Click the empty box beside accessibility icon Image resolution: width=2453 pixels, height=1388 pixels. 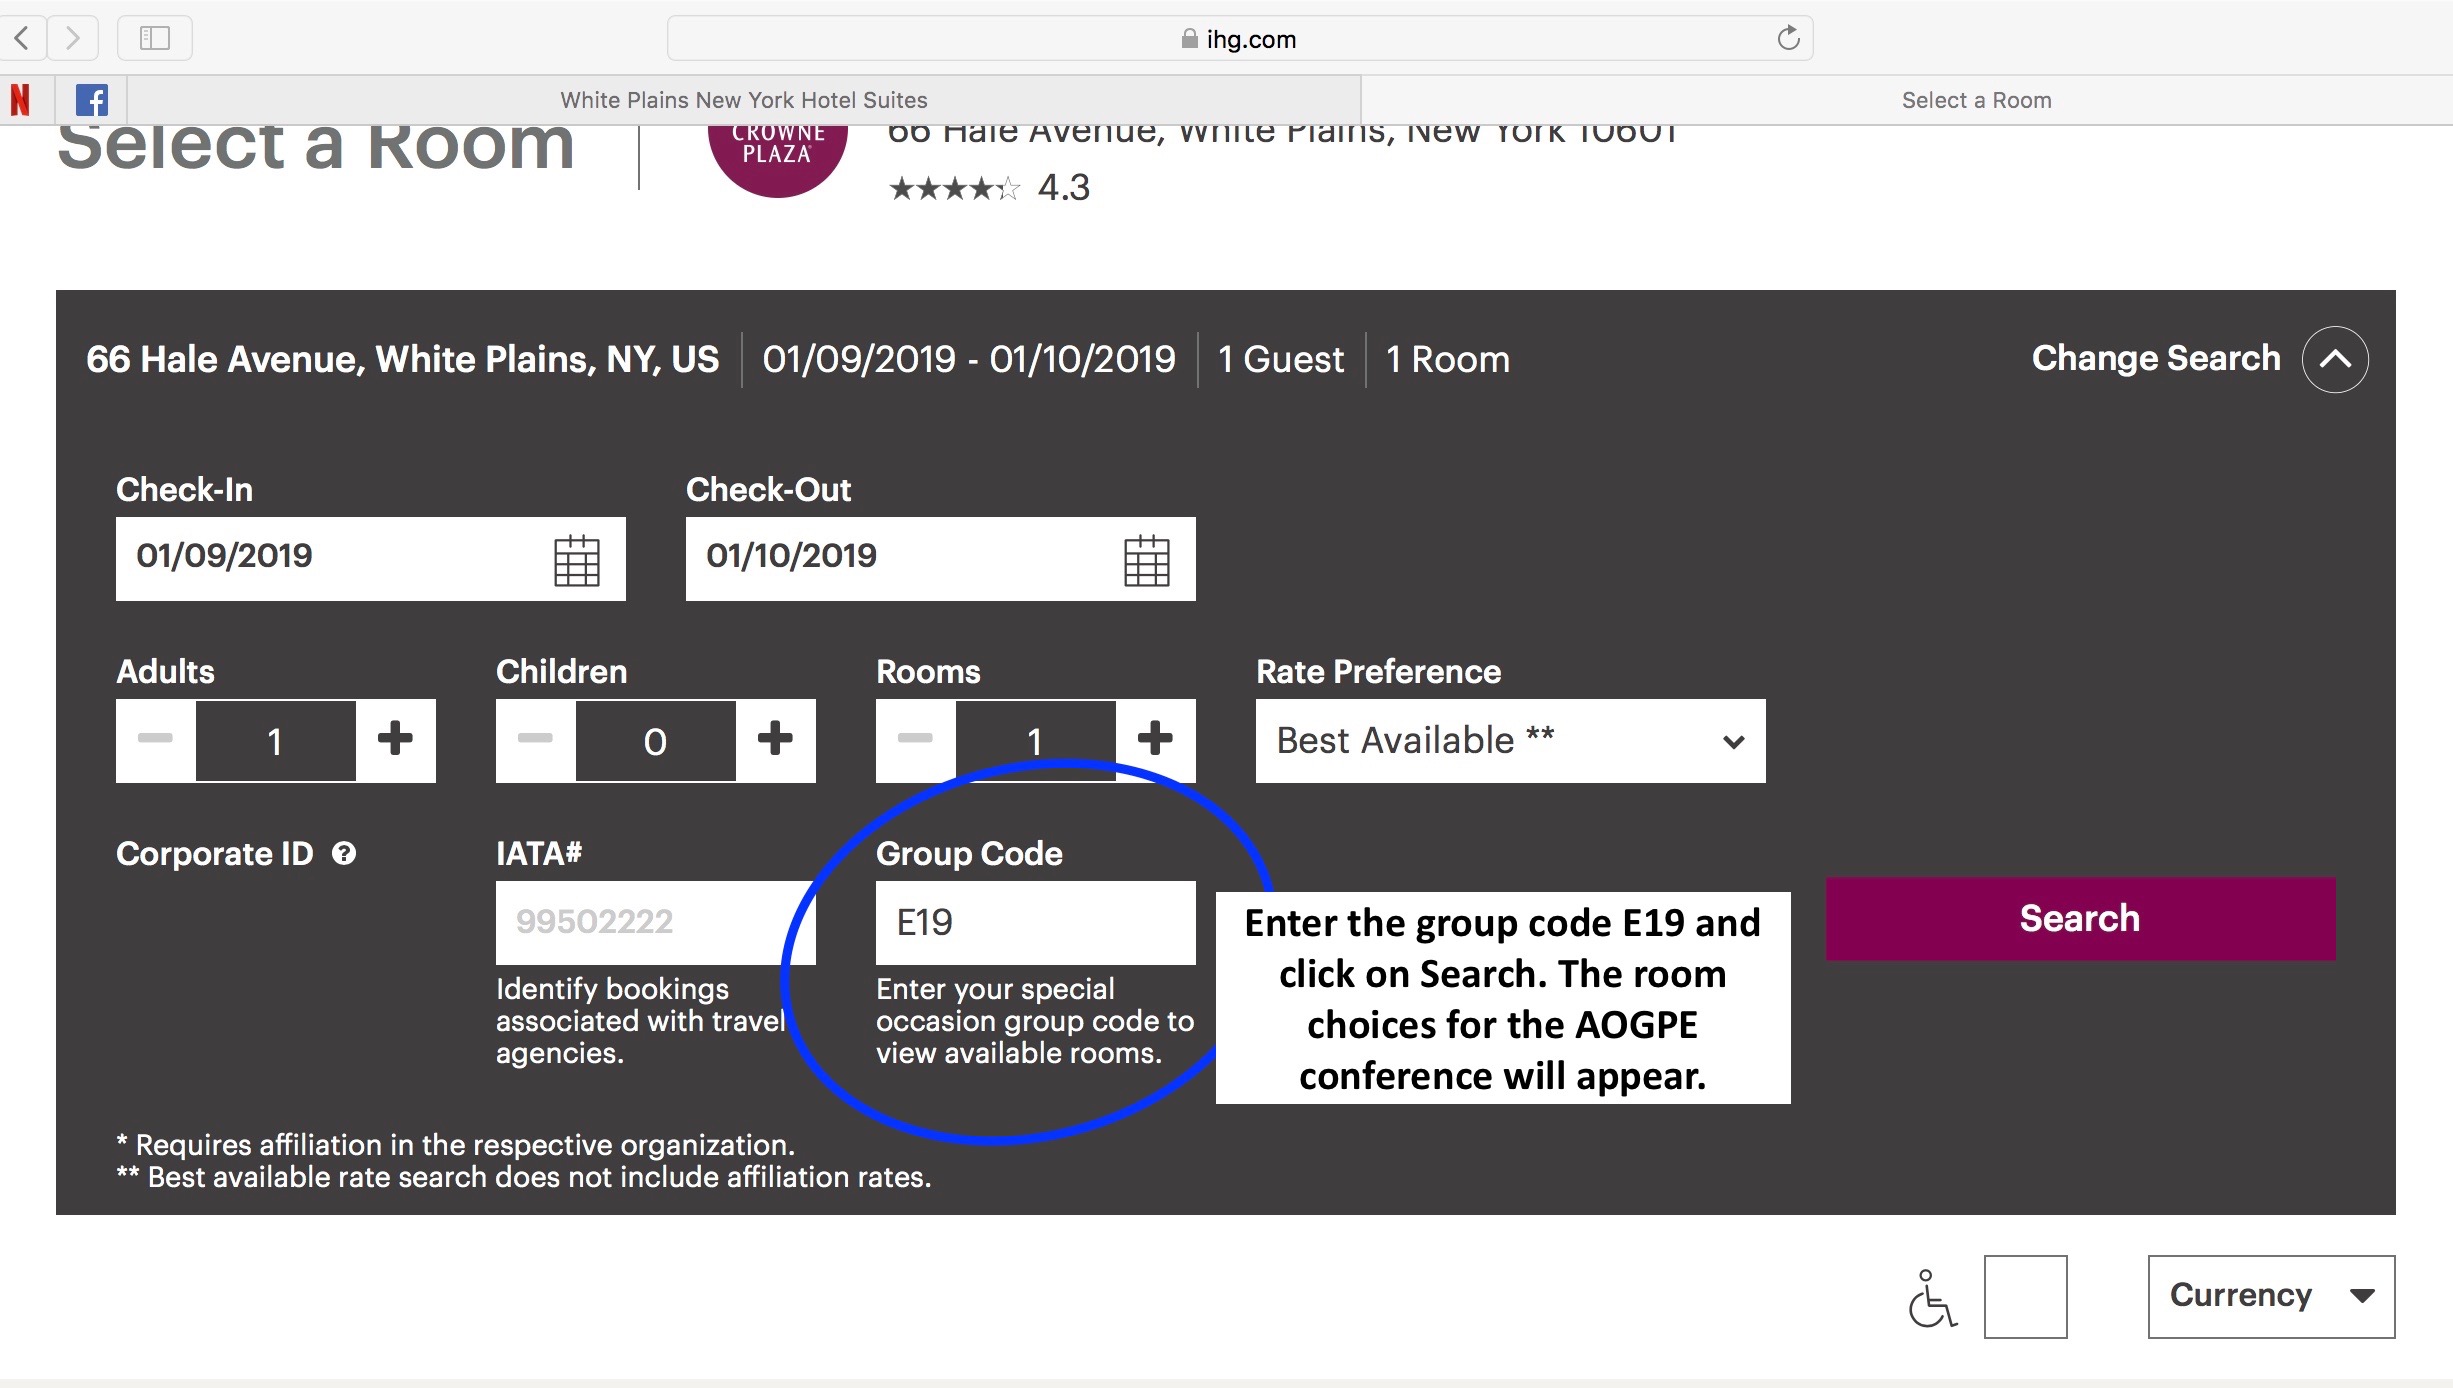coord(2025,1296)
